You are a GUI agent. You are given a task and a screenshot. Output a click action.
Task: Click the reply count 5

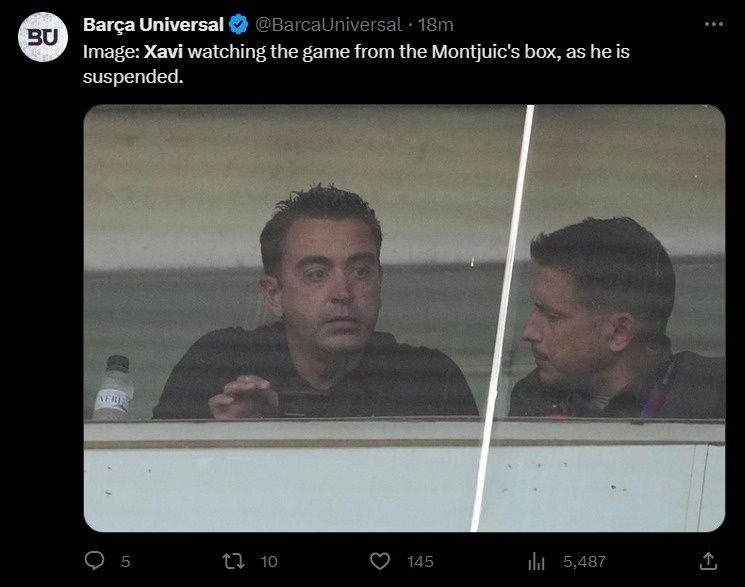point(125,562)
